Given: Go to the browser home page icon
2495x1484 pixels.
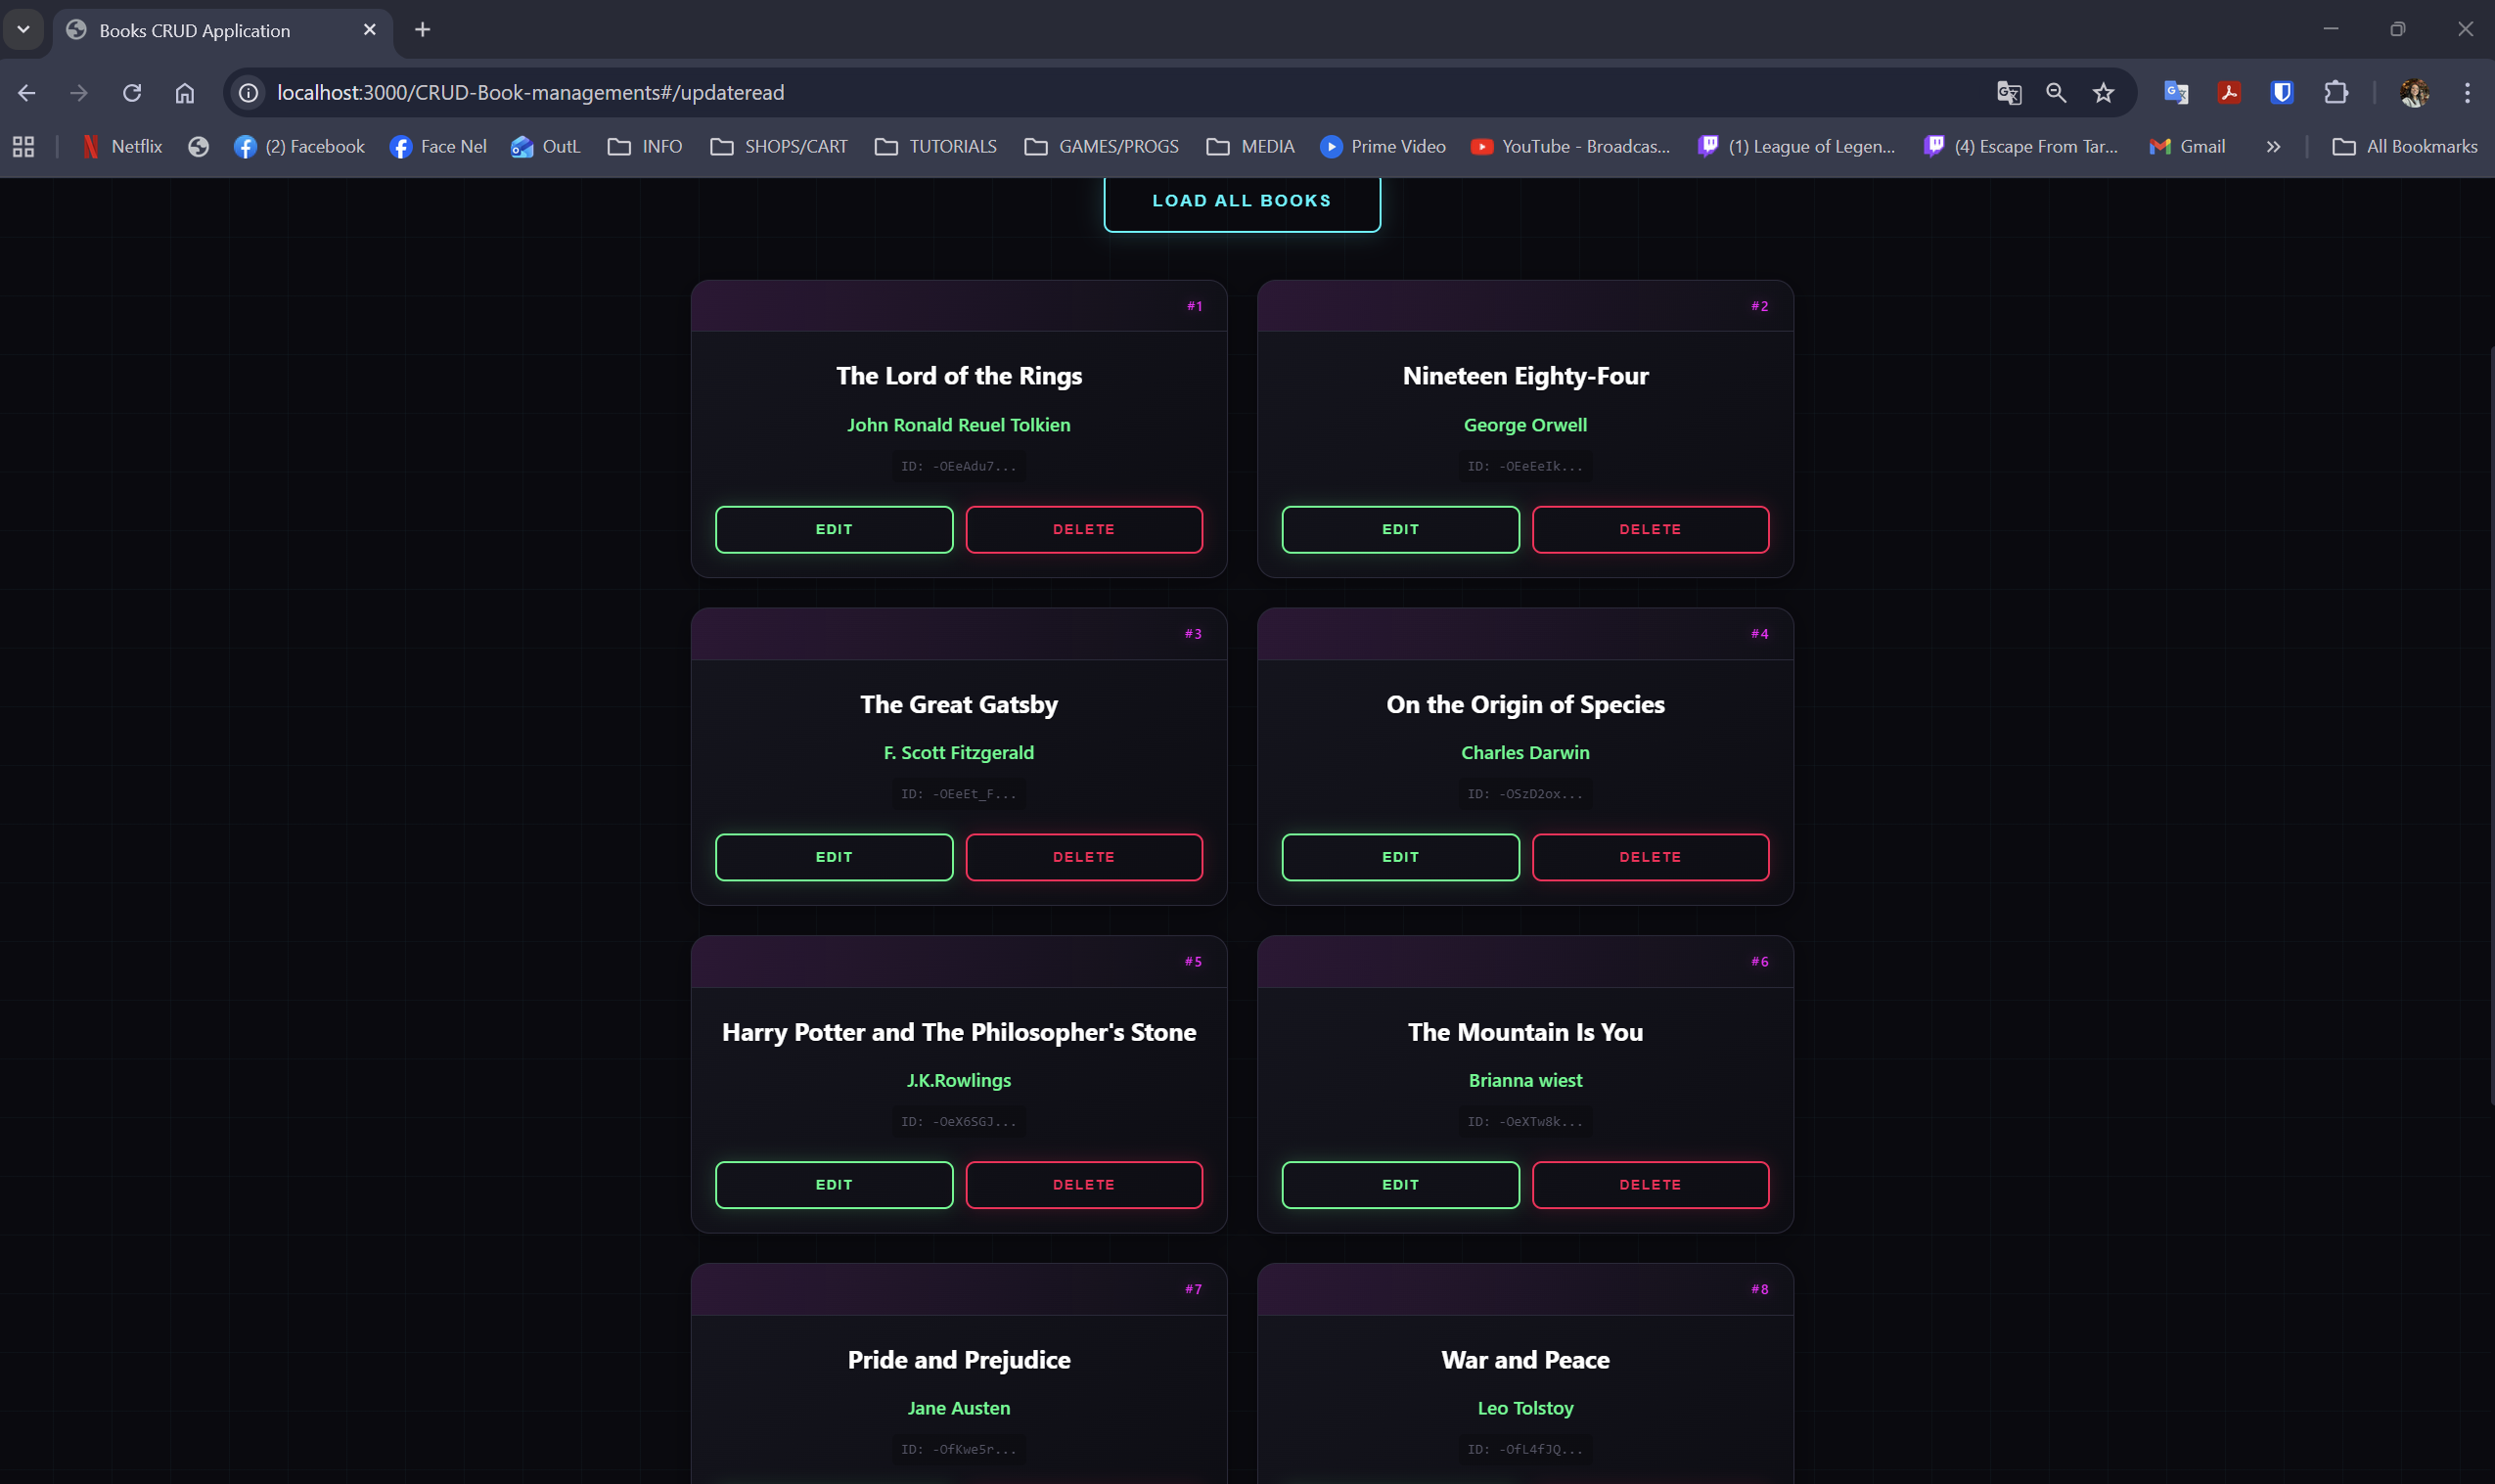Looking at the screenshot, I should pyautogui.click(x=185, y=93).
